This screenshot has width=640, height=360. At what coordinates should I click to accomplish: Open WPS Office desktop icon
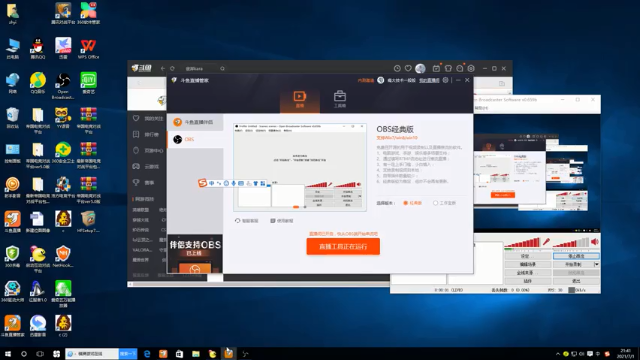(x=88, y=49)
